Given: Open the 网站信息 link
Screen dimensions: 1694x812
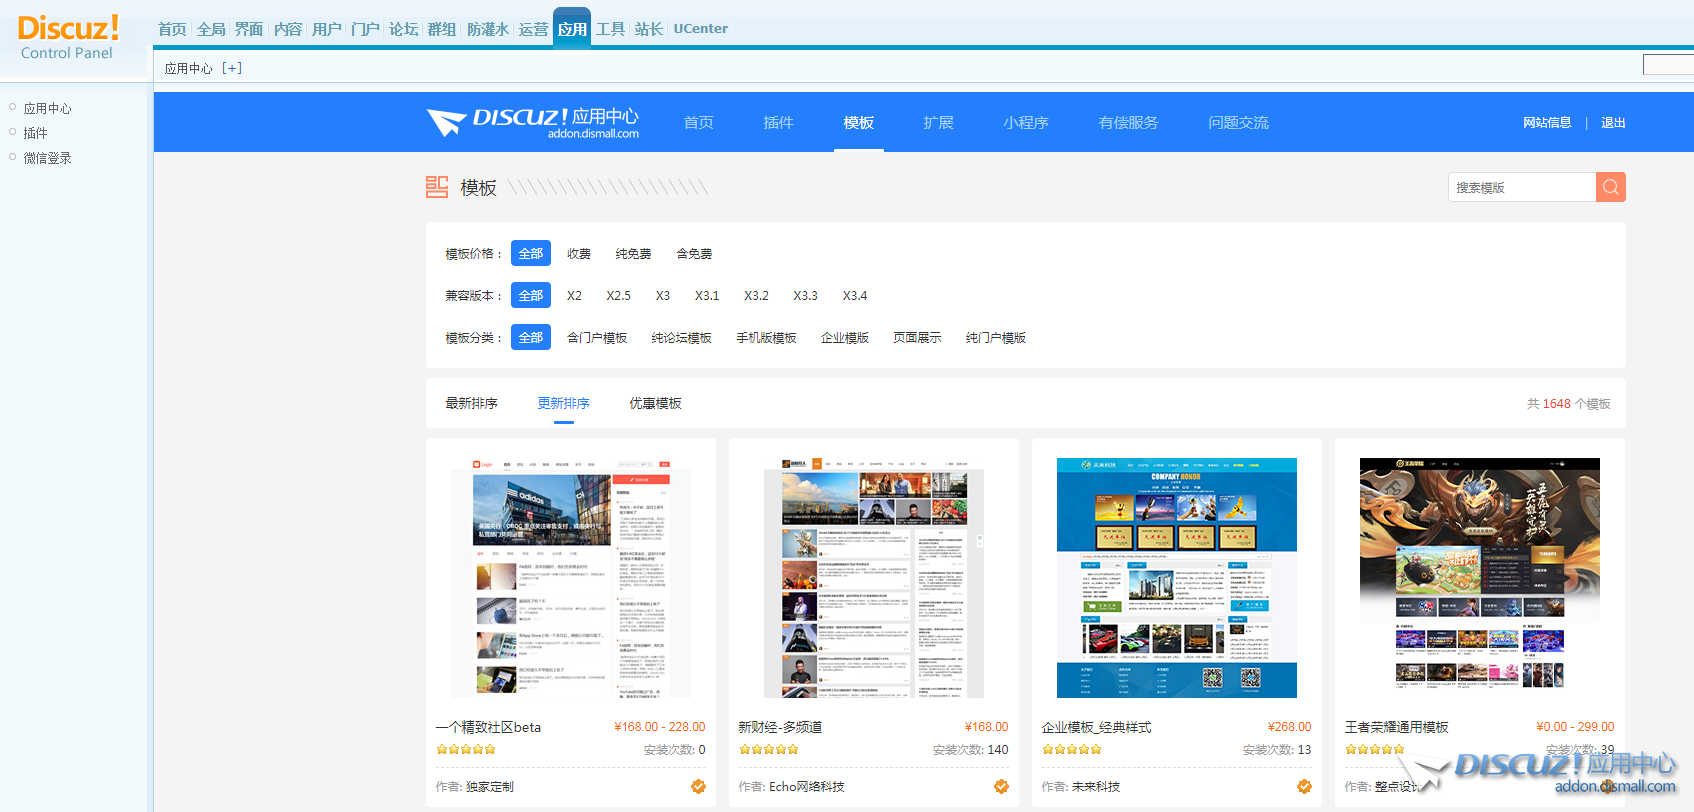Looking at the screenshot, I should 1547,123.
